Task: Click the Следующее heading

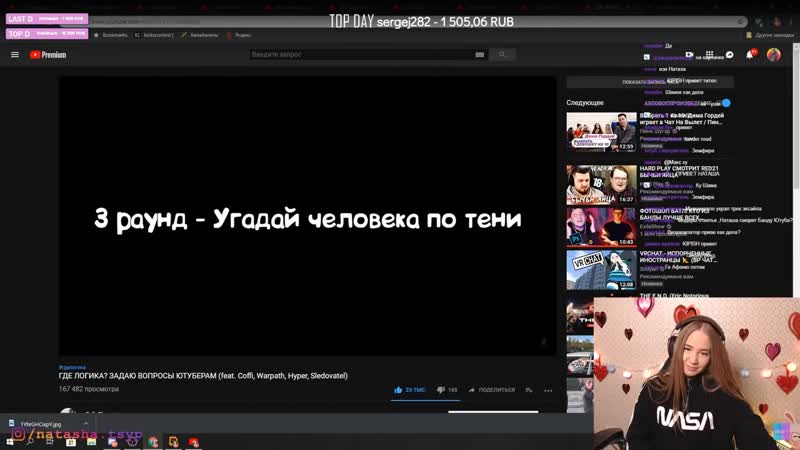Action: [585, 103]
